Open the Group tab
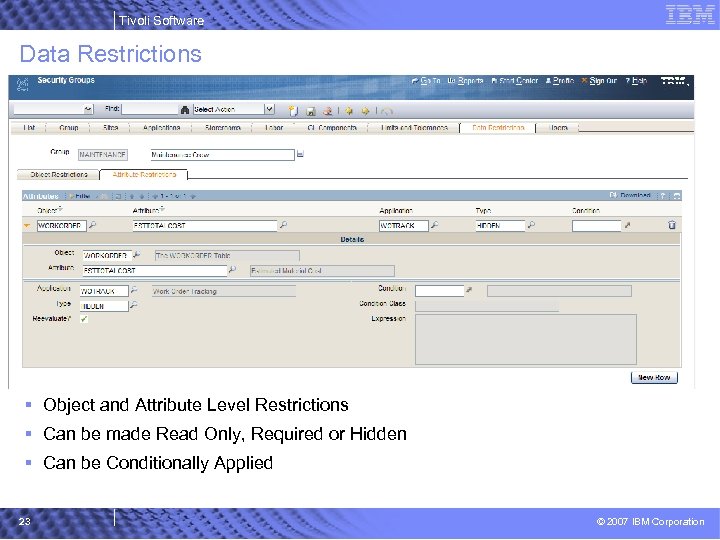The height and width of the screenshot is (540, 720). tap(68, 128)
